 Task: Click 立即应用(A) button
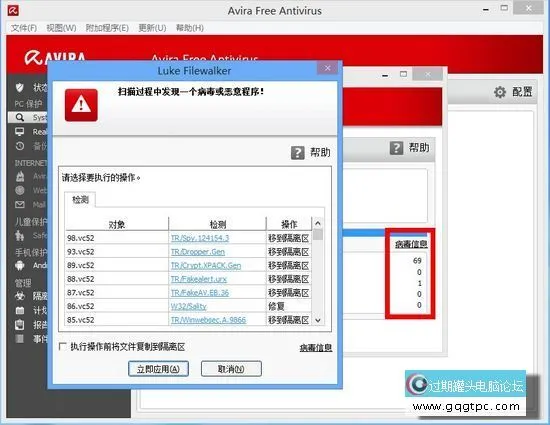click(158, 369)
